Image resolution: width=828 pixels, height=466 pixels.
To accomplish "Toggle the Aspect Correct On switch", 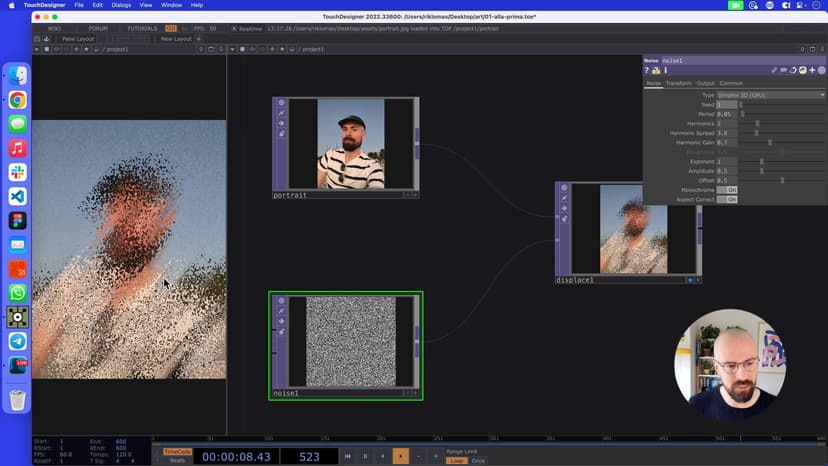I will (x=727, y=199).
